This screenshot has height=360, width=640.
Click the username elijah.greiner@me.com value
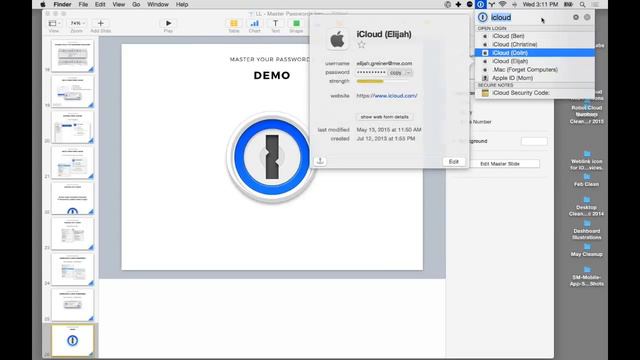point(384,63)
